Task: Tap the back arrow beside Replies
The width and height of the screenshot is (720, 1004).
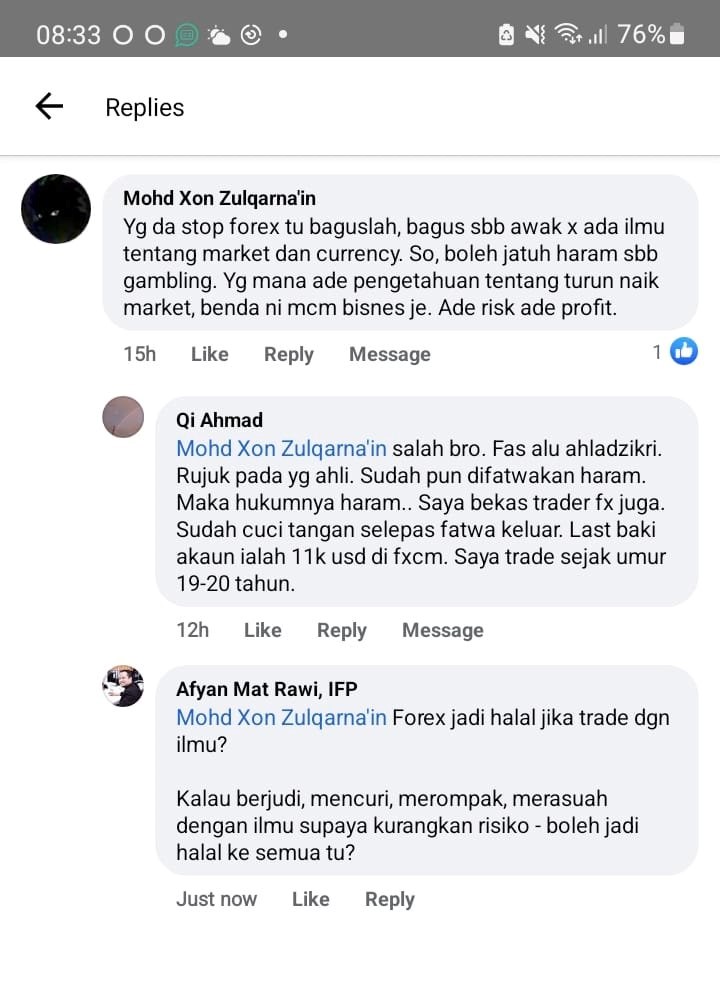Action: pos(49,106)
